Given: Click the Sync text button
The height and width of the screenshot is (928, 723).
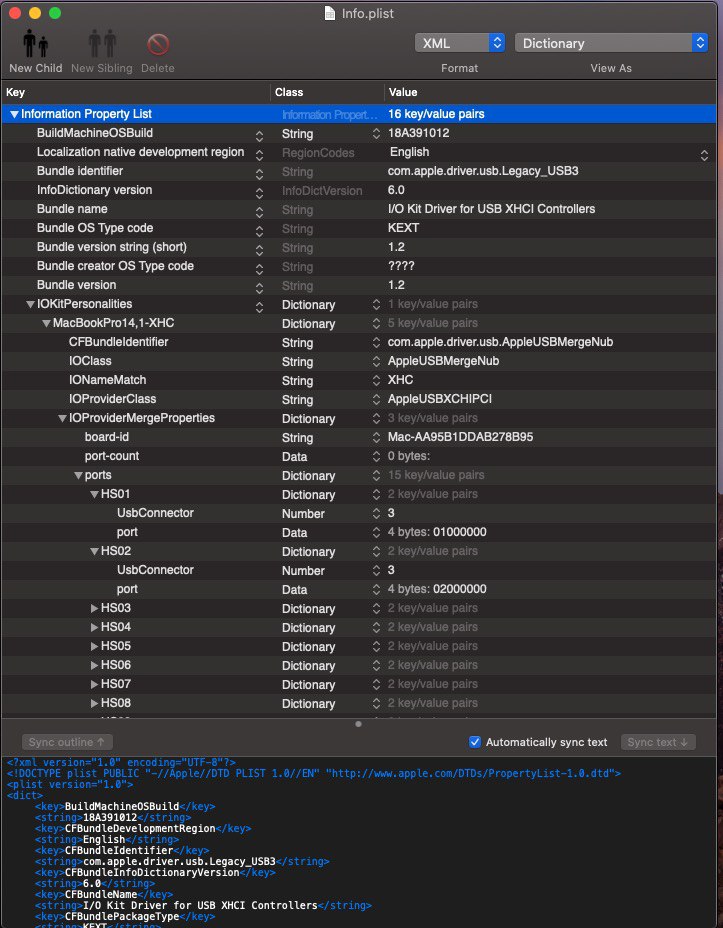Looking at the screenshot, I should coord(658,742).
